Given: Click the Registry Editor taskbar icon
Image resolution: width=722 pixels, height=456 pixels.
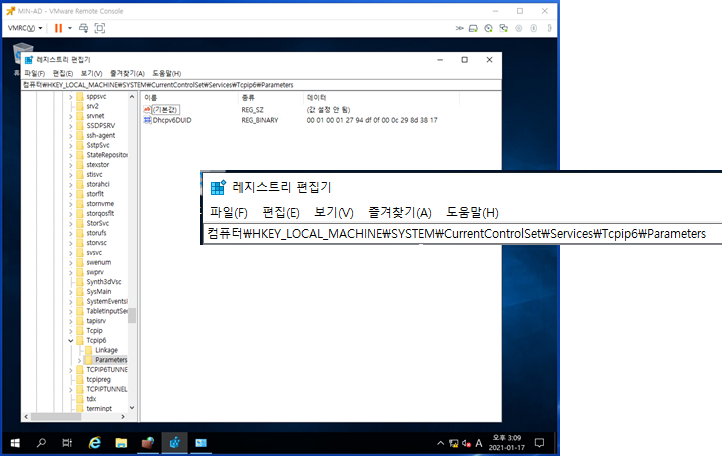Looking at the screenshot, I should click(x=175, y=443).
